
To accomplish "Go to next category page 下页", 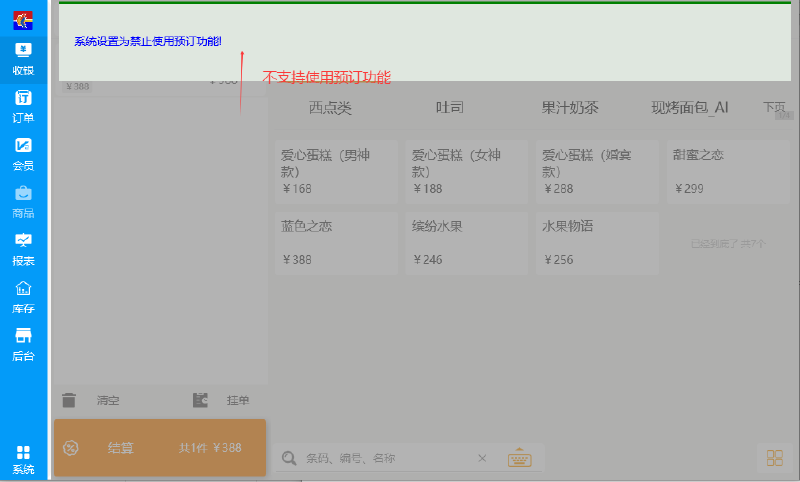I will 774,108.
